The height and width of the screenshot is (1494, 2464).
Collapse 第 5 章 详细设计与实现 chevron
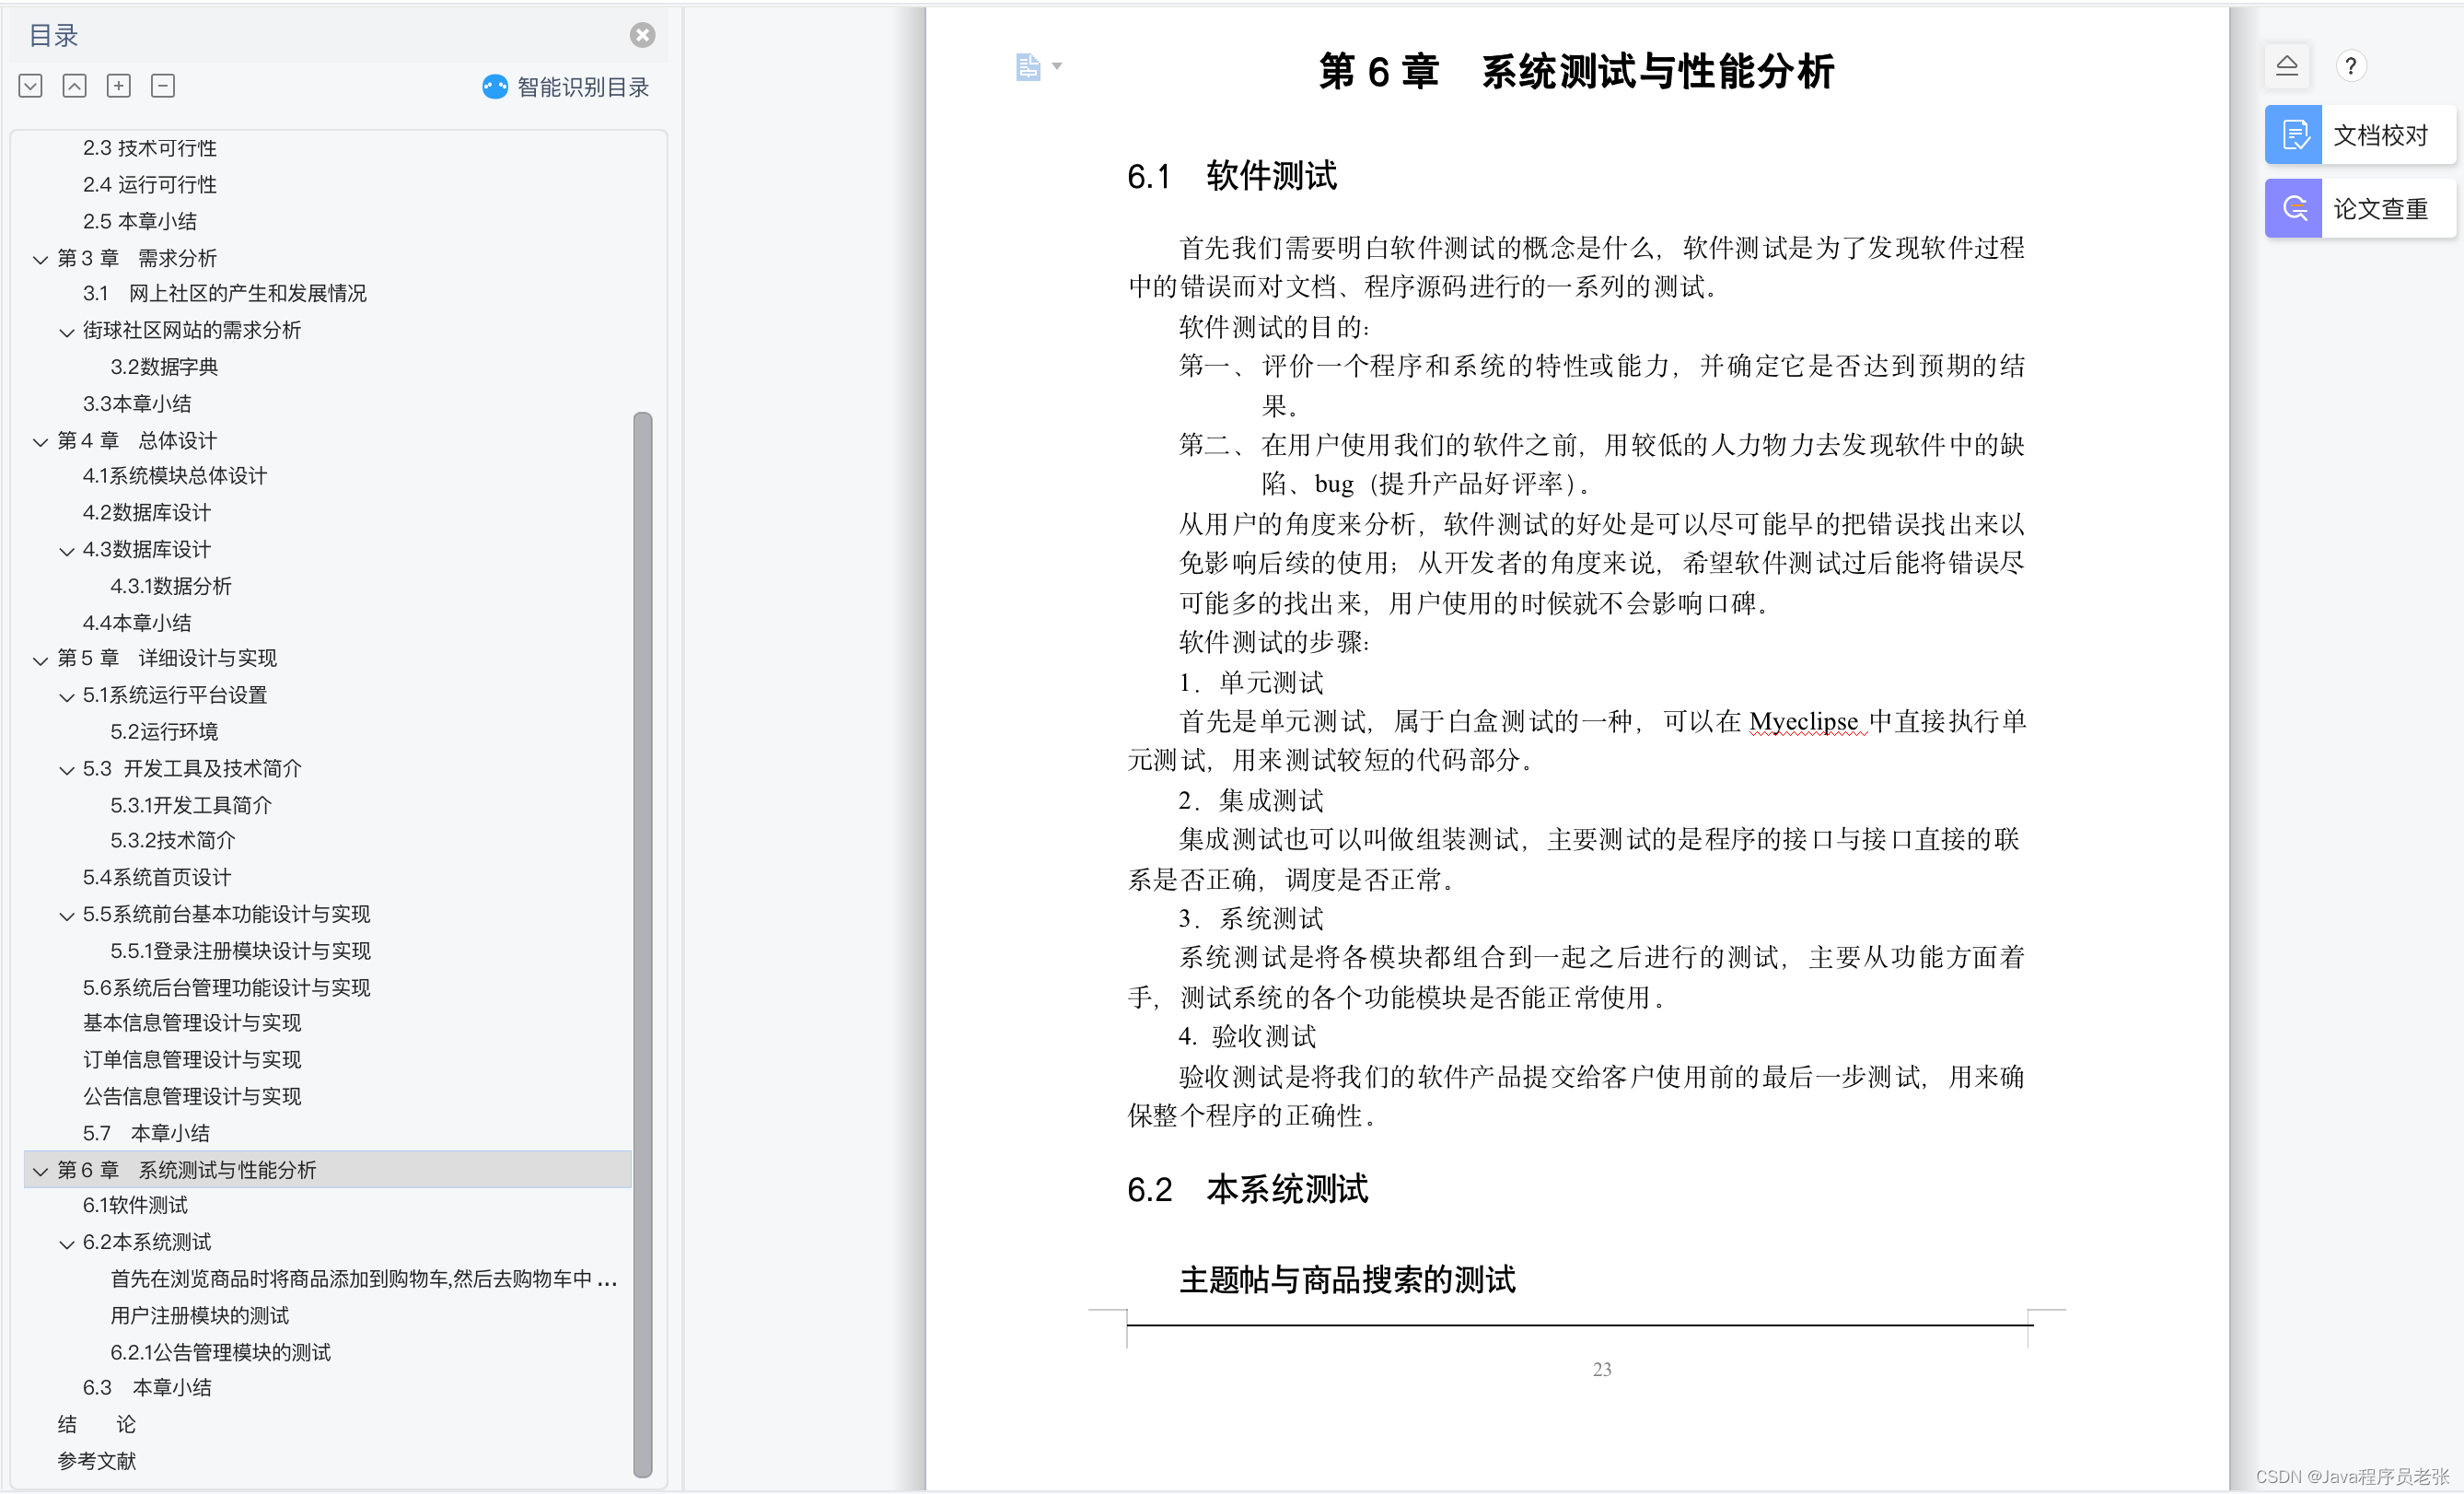[40, 660]
